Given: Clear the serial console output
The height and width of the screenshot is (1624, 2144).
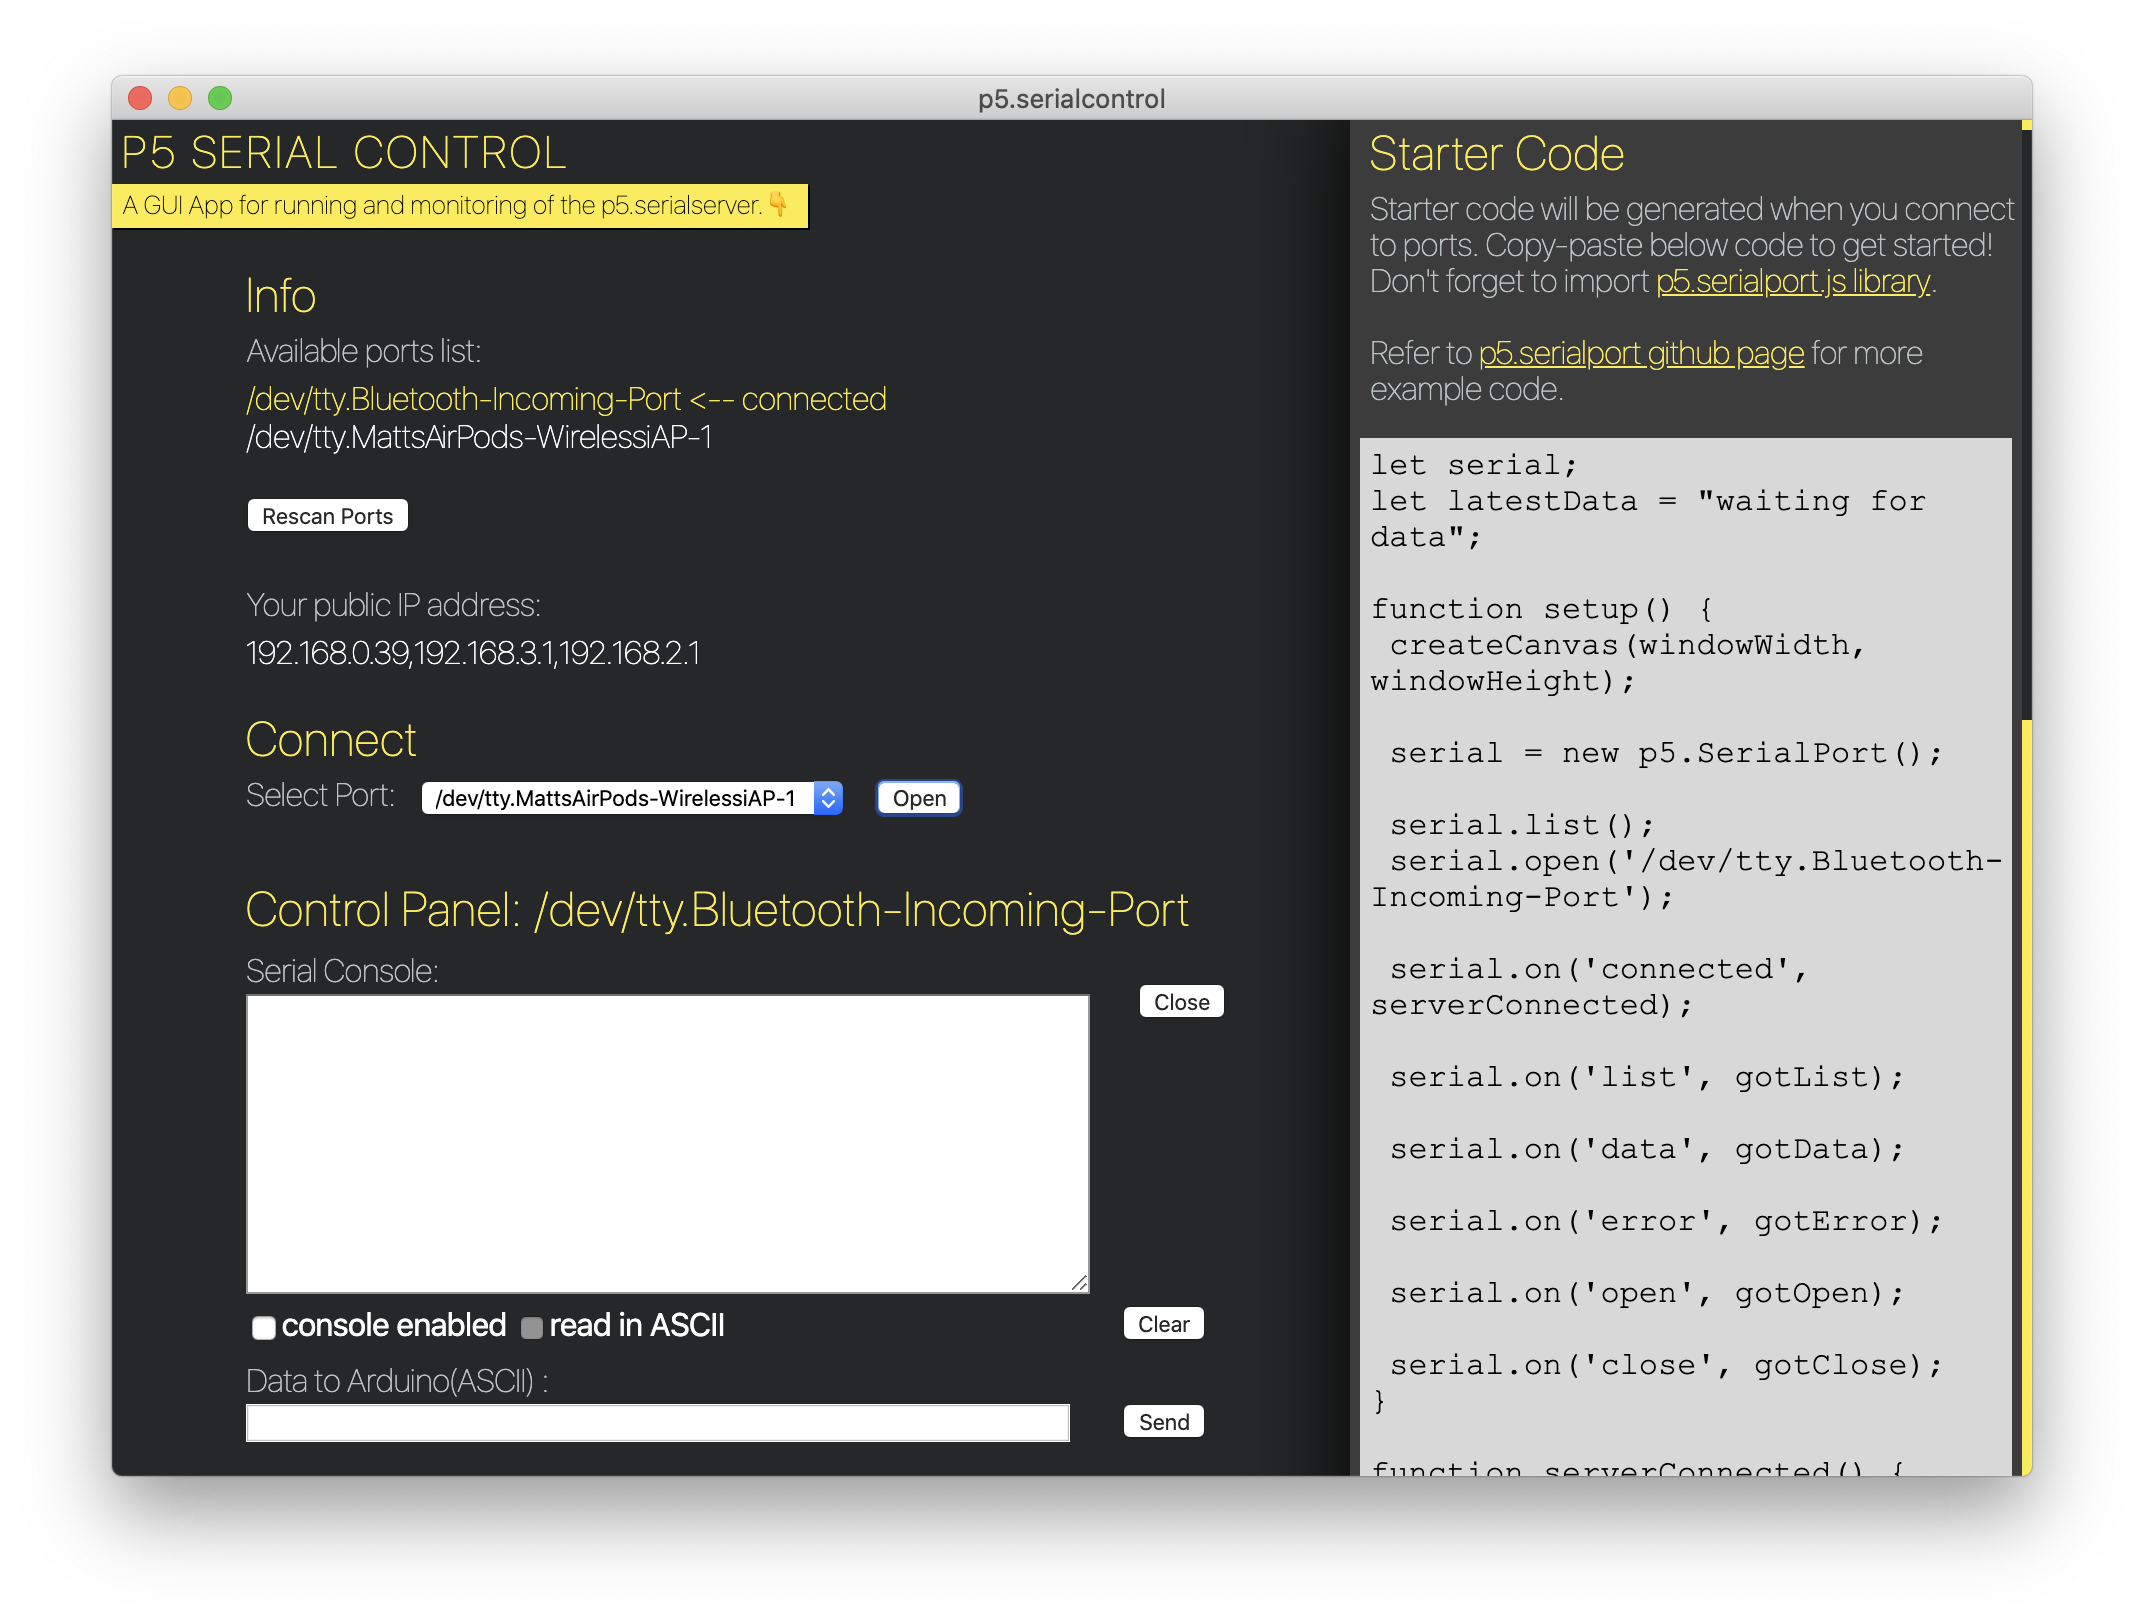Looking at the screenshot, I should click(x=1163, y=1324).
